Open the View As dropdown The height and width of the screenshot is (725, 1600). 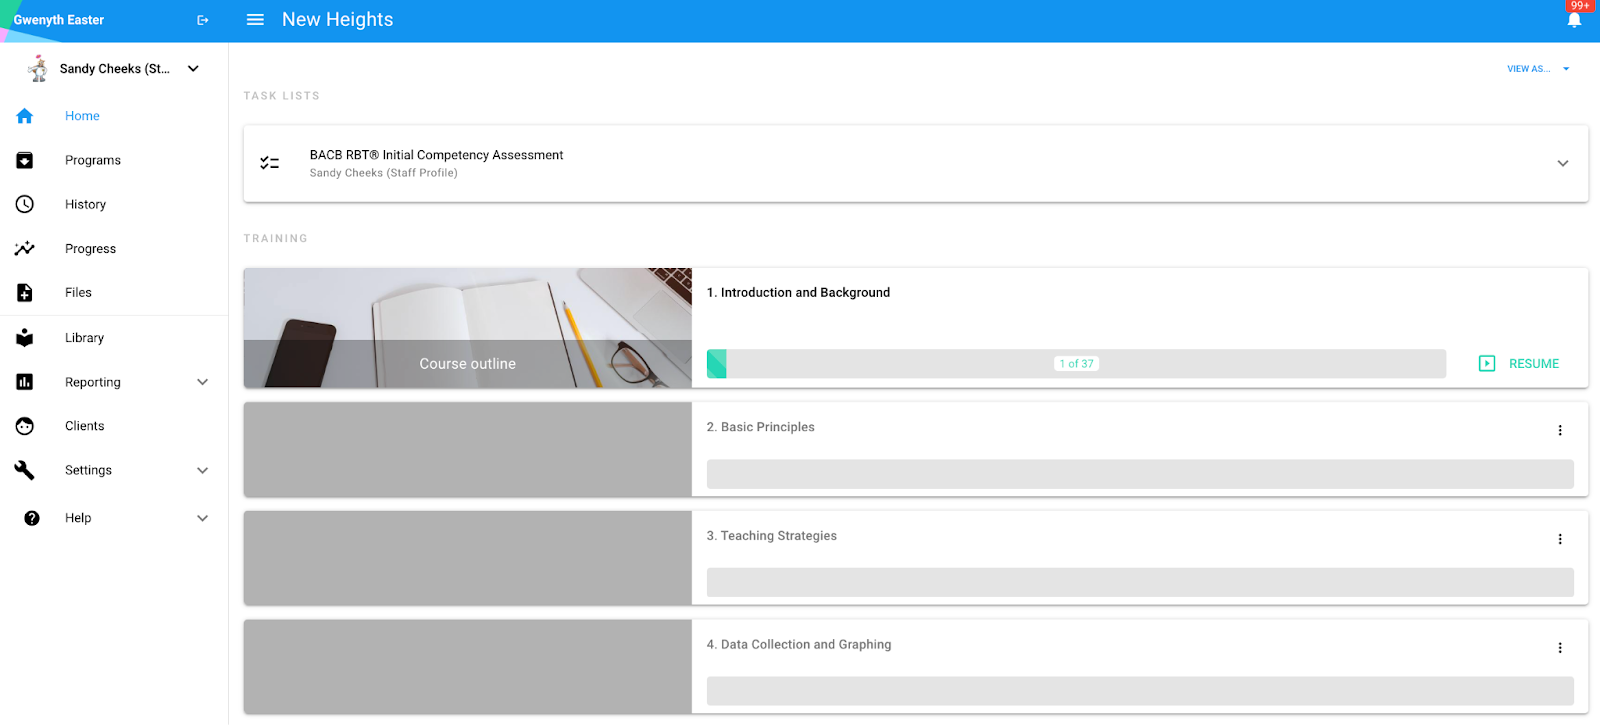1537,69
